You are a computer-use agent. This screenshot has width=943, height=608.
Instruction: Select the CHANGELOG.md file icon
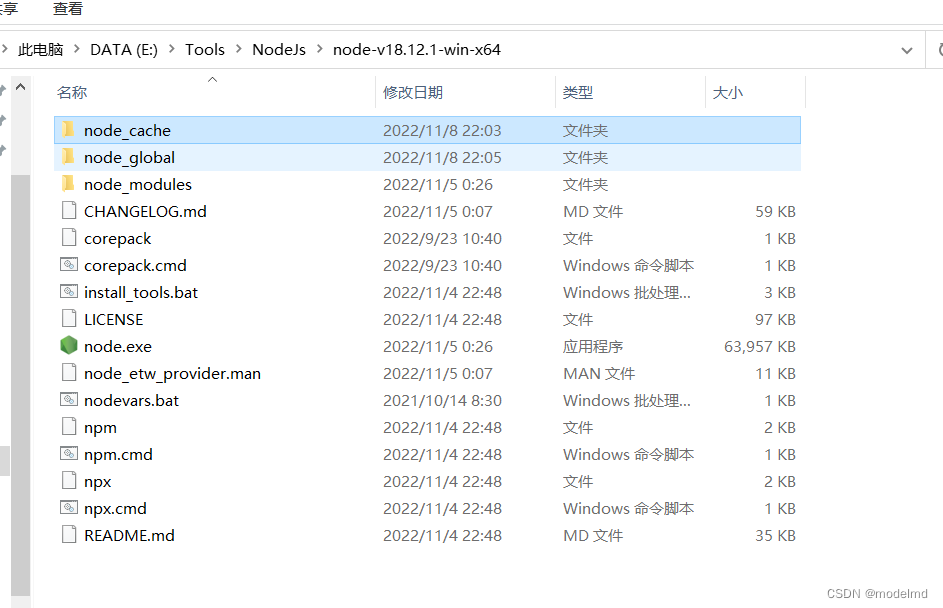point(68,211)
